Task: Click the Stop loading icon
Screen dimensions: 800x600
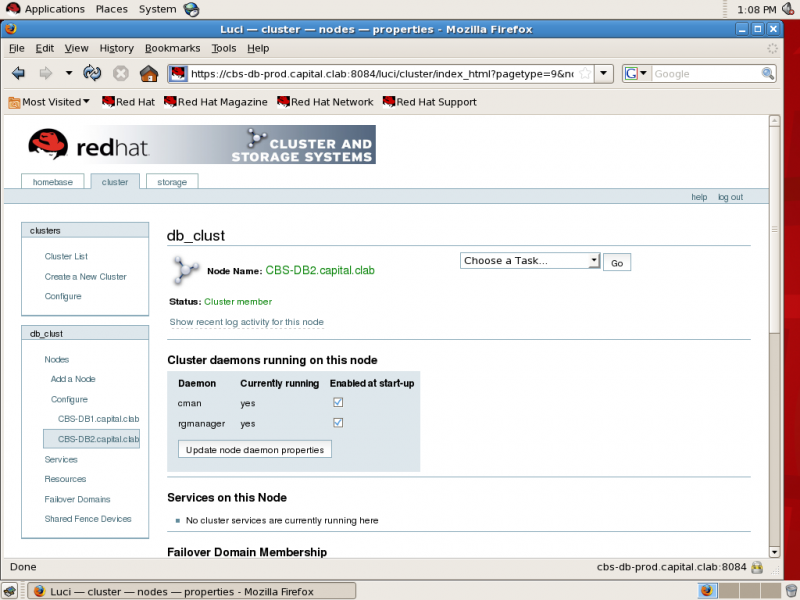Action: pyautogui.click(x=121, y=74)
